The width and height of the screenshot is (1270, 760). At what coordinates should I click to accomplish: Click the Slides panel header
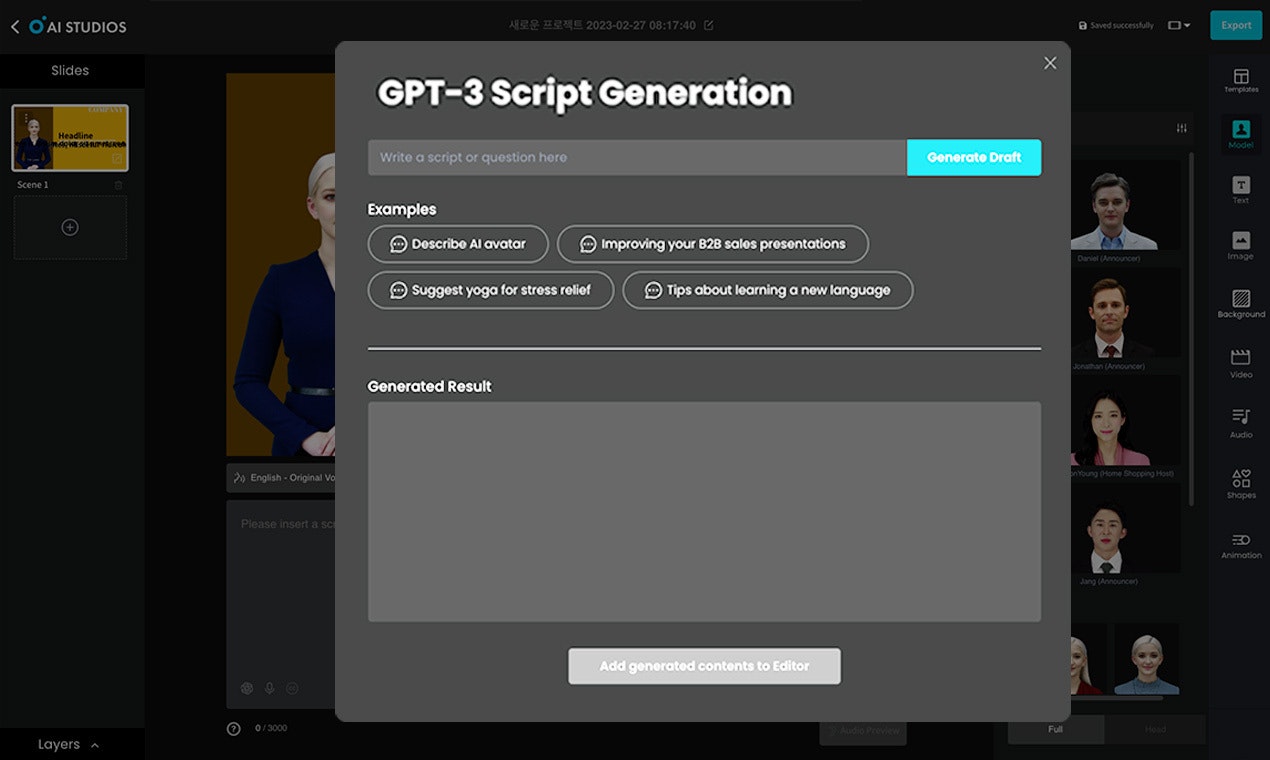70,70
